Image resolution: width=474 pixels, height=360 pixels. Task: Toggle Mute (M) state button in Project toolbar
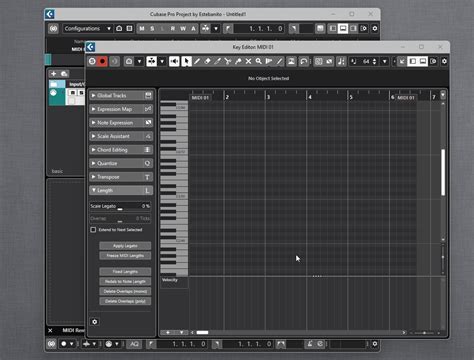[x=142, y=29]
